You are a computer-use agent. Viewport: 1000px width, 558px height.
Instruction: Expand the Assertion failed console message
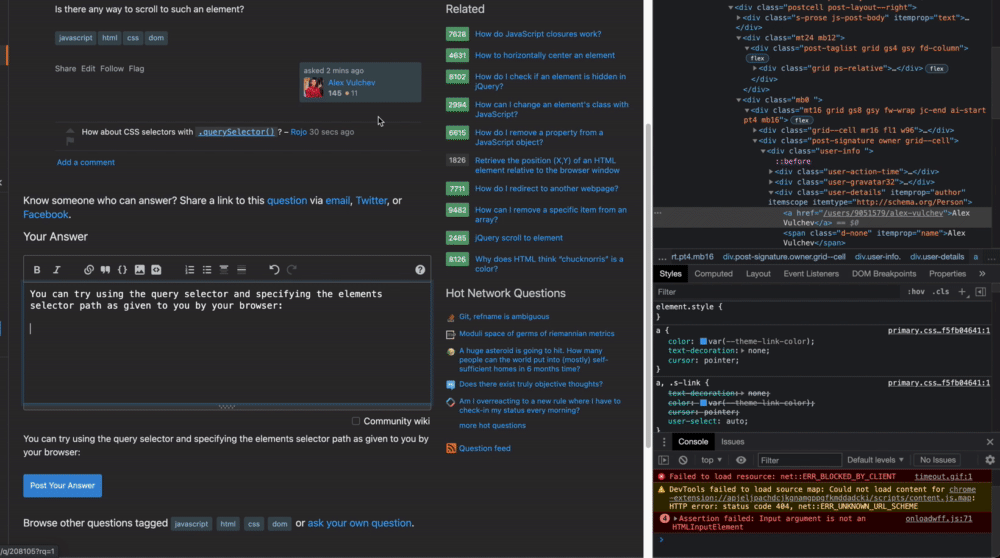coord(675,518)
